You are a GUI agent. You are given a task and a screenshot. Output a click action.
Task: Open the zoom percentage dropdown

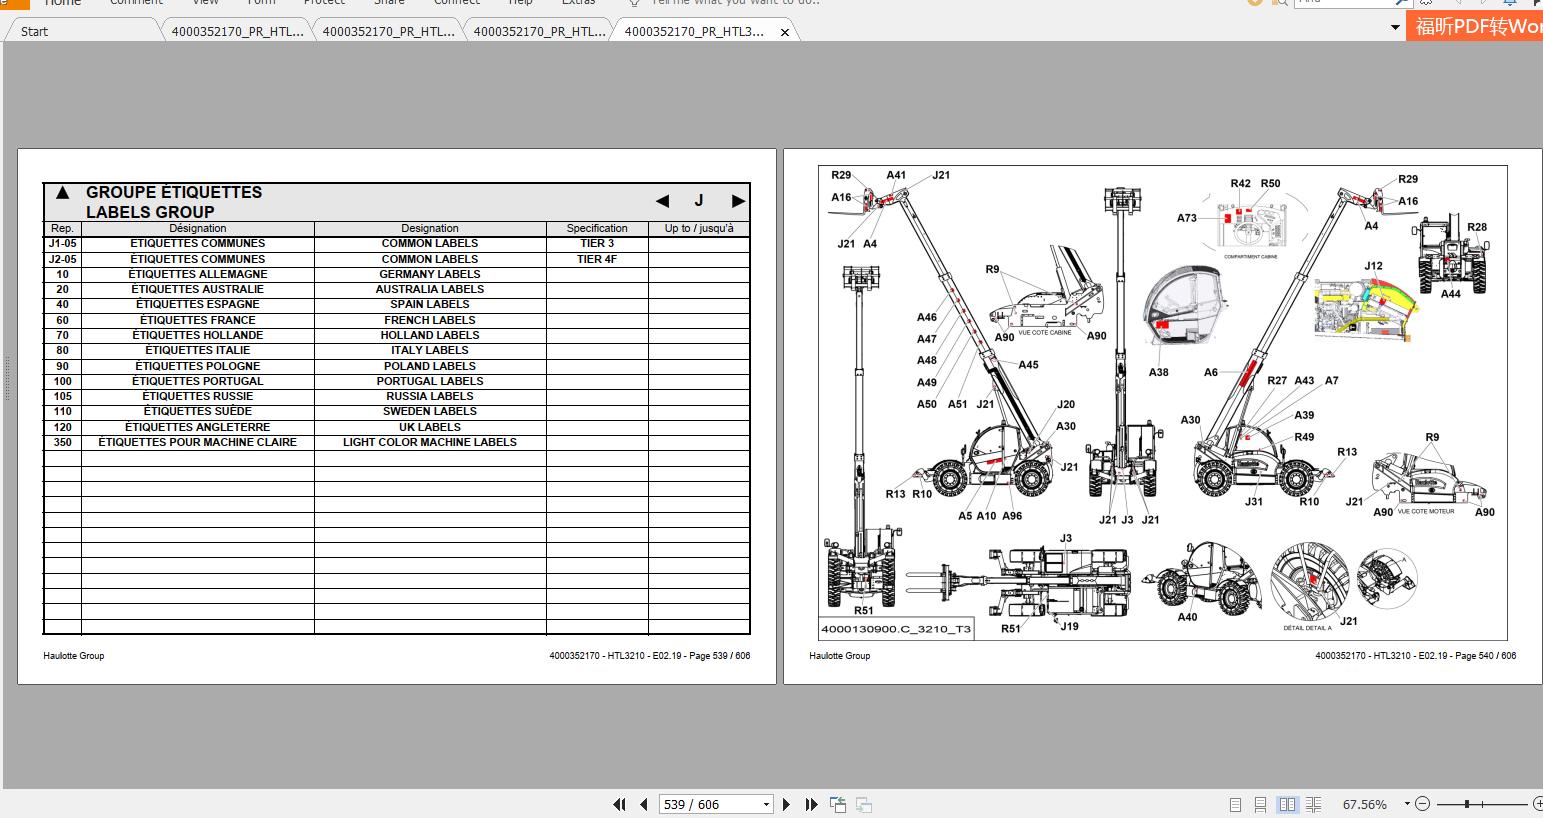pos(1404,803)
